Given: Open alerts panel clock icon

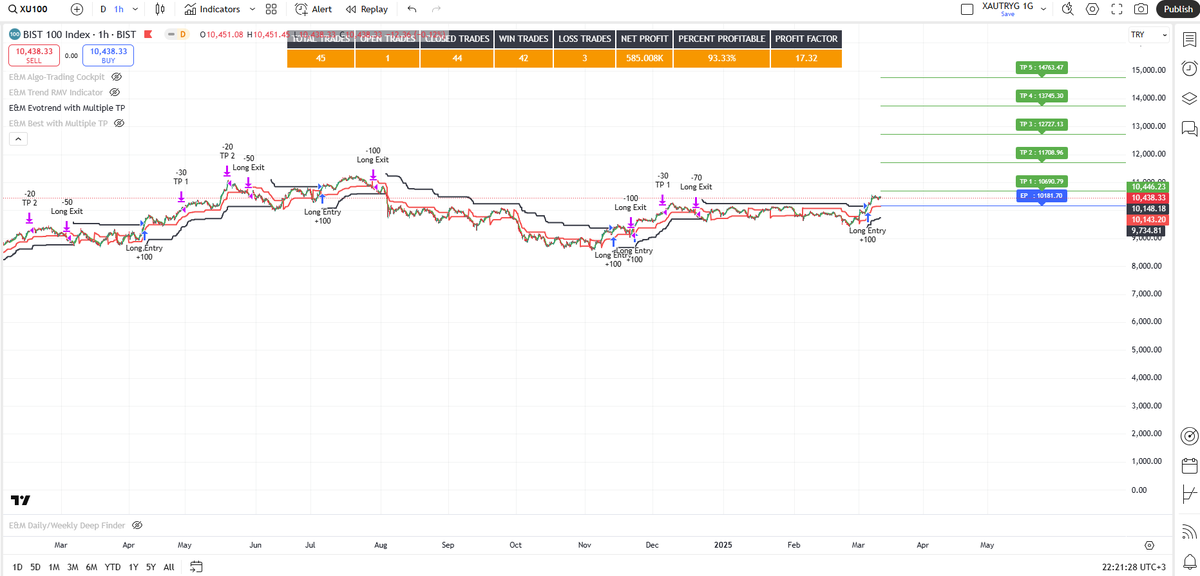Looking at the screenshot, I should point(1189,69).
